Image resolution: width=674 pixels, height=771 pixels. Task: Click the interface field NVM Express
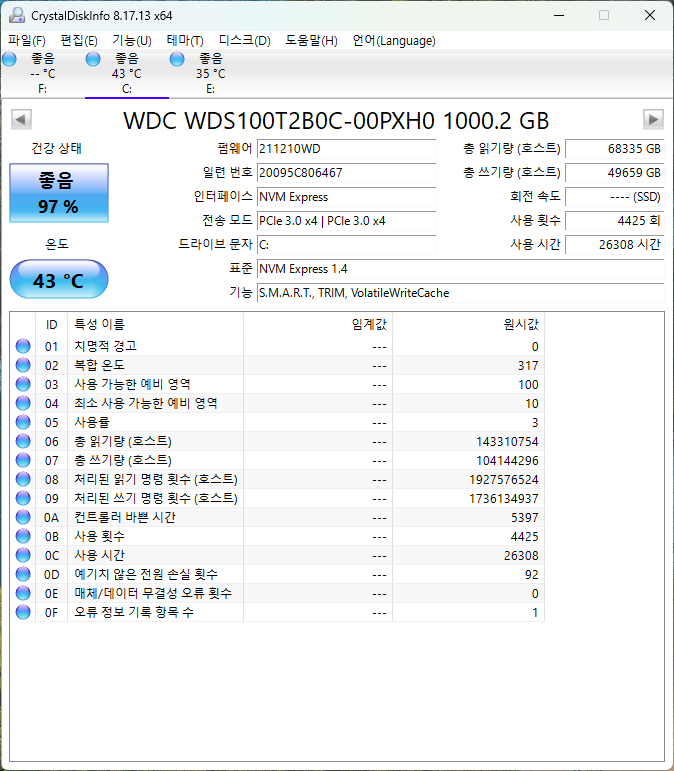click(x=347, y=197)
